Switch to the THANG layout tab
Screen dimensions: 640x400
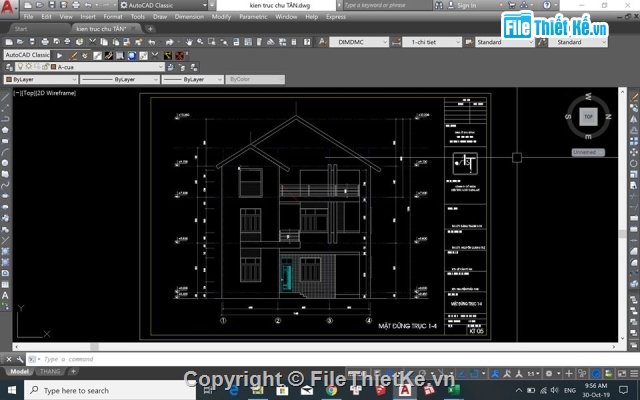click(50, 371)
